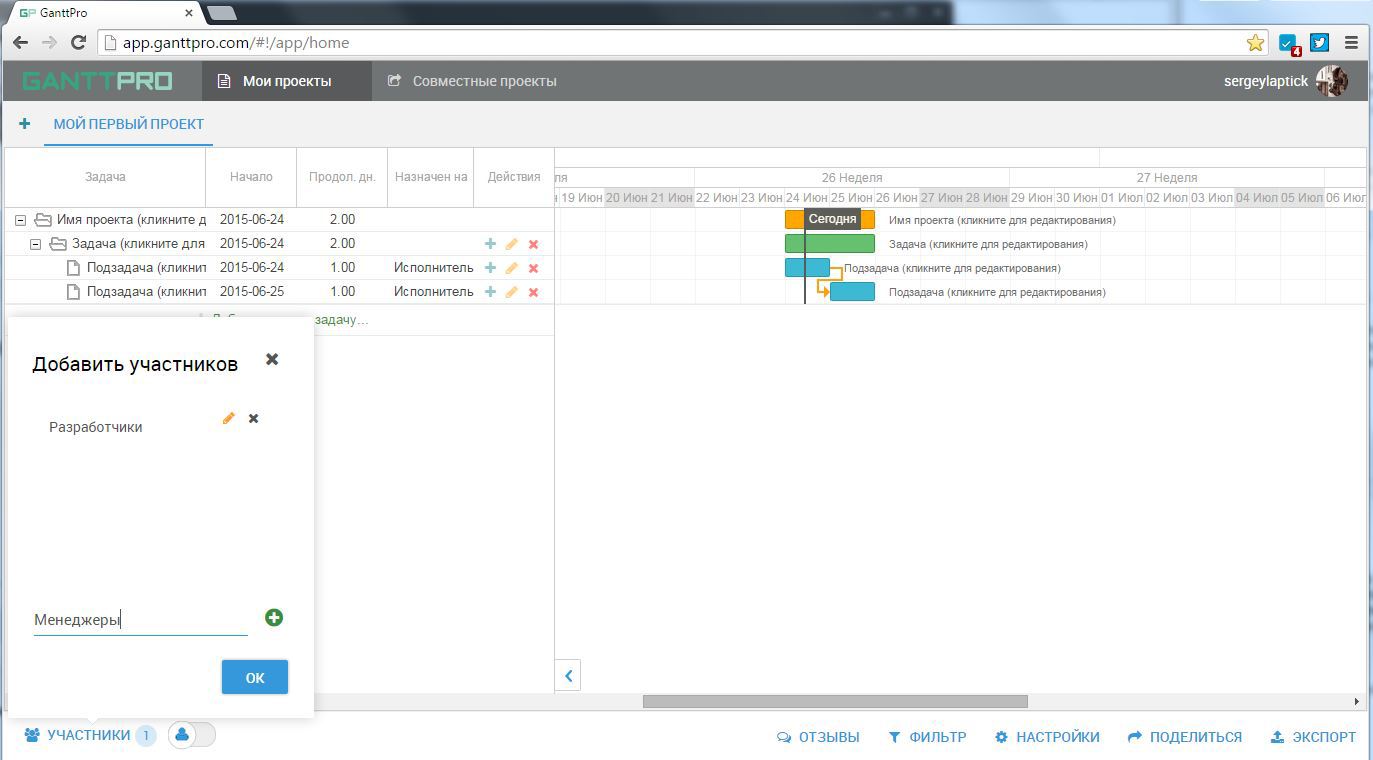Click ЭКСПОРТ to export chart
The height and width of the screenshot is (760, 1373).
1313,737
